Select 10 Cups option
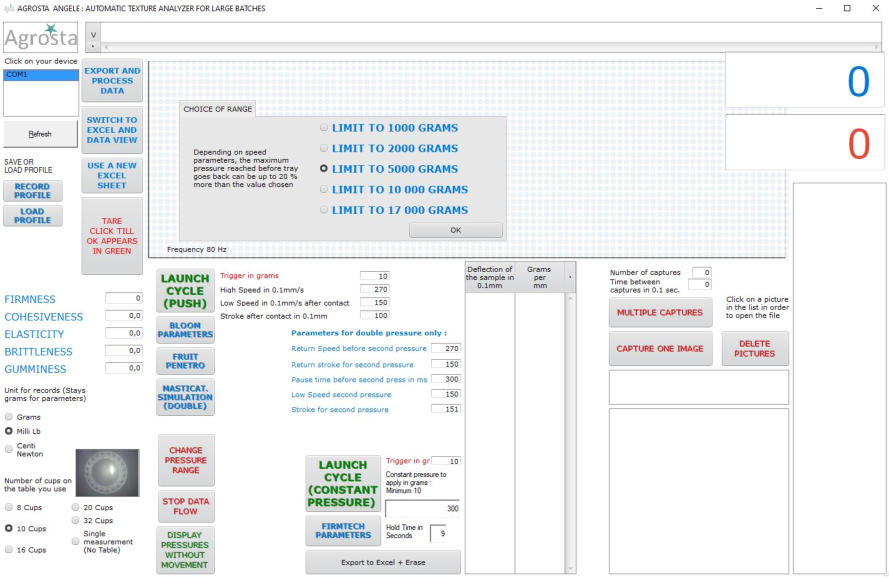 [x=9, y=528]
